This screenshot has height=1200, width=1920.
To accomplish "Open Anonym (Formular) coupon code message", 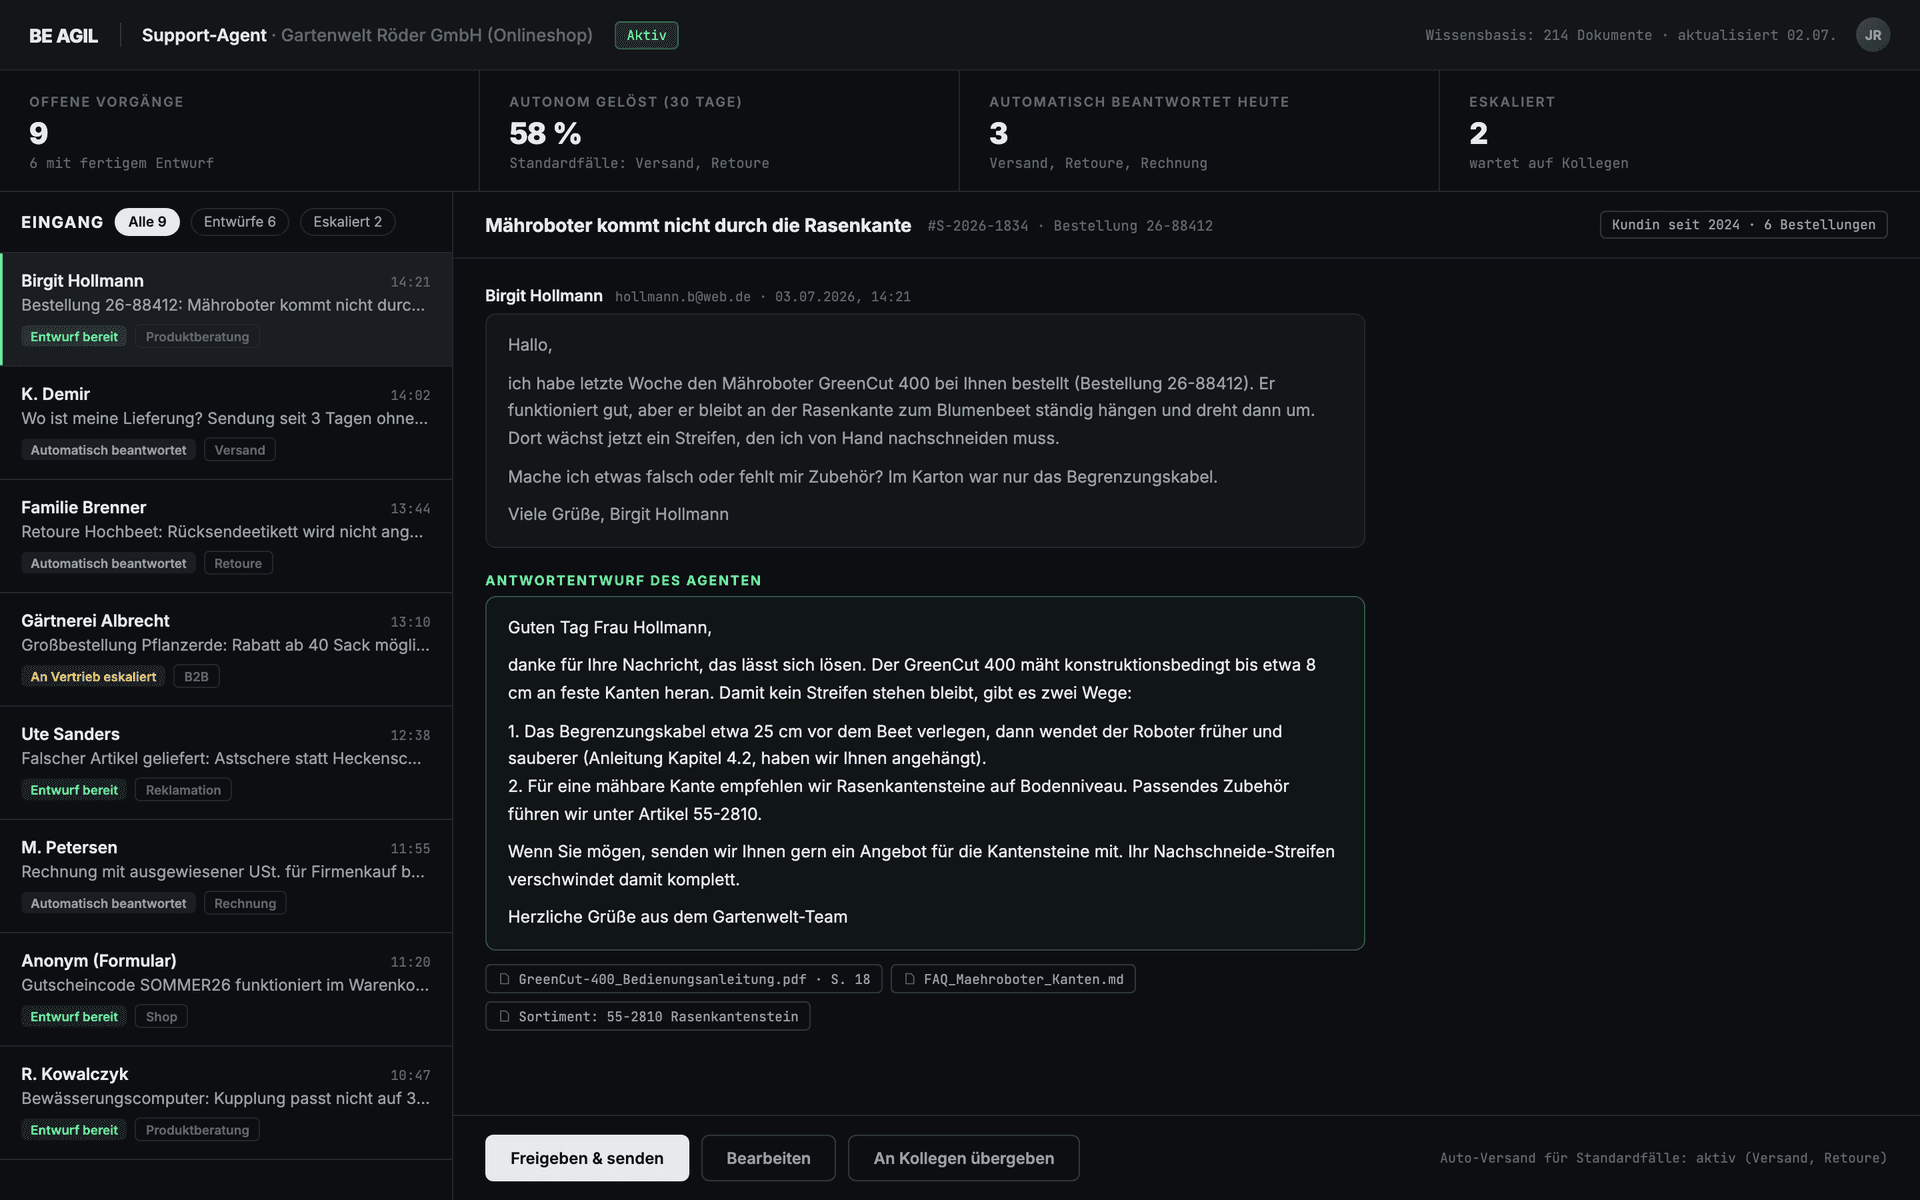I will click(226, 989).
